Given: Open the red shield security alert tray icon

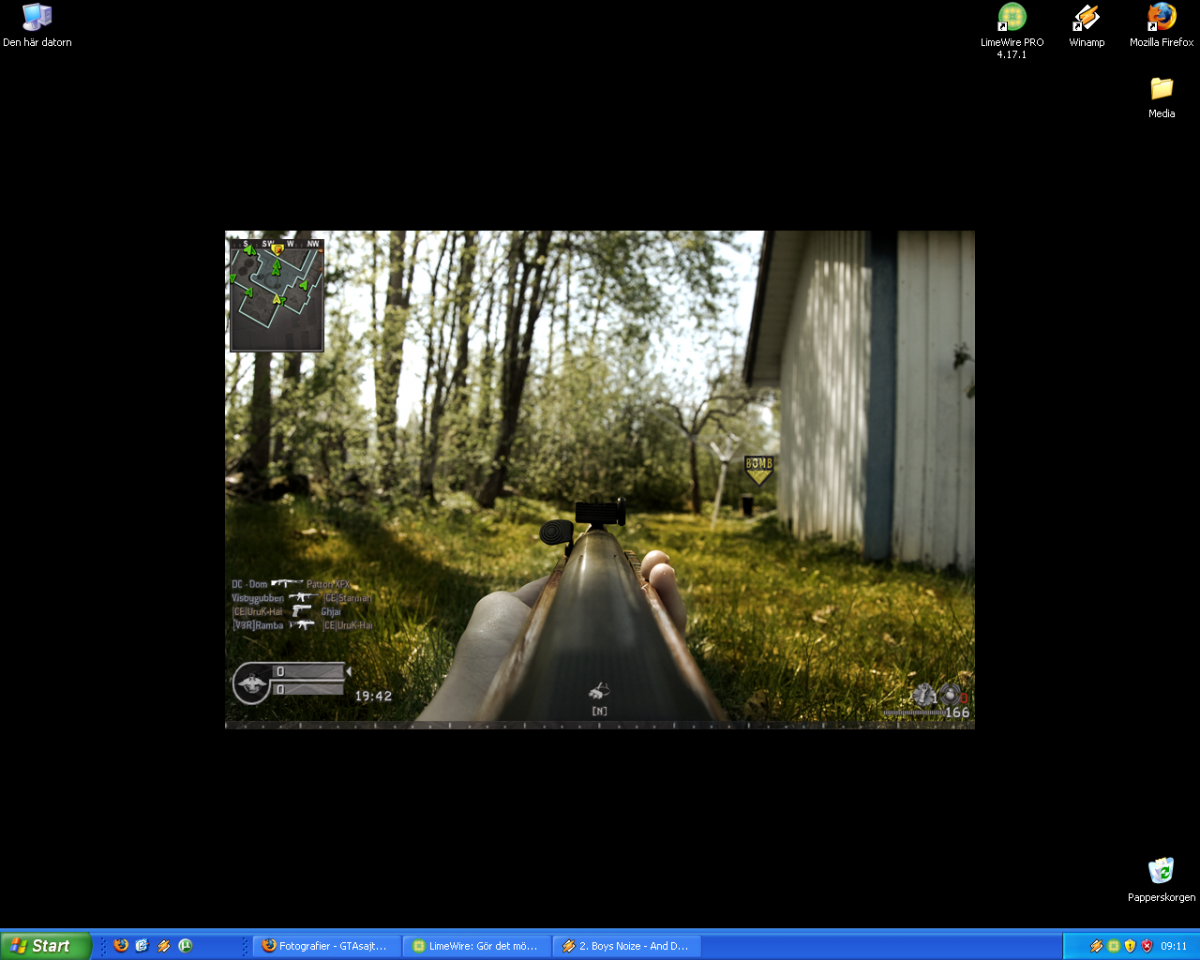Looking at the screenshot, I should [x=1147, y=946].
